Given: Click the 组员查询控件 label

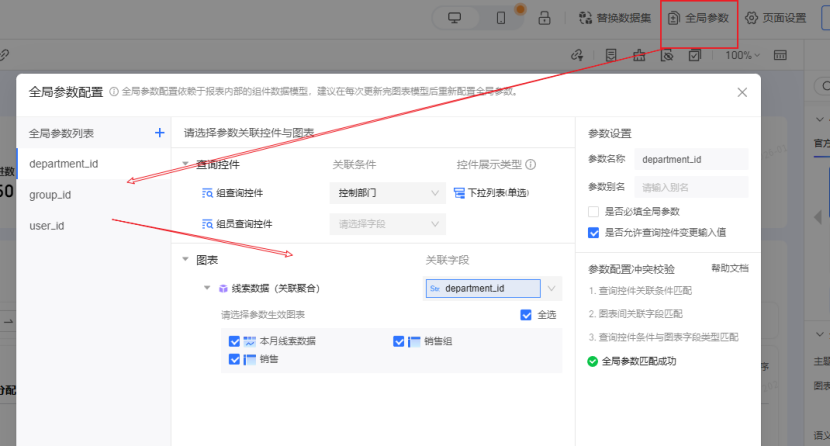Looking at the screenshot, I should pyautogui.click(x=244, y=224).
